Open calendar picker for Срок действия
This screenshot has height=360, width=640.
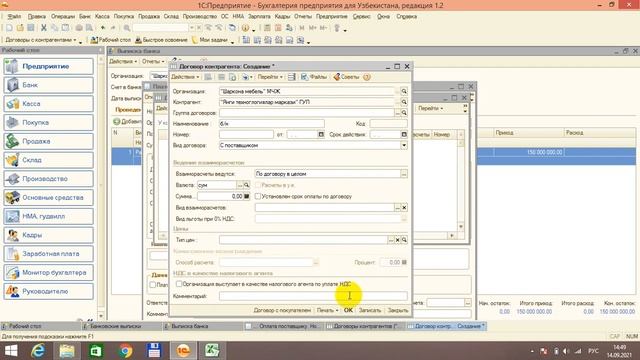[404, 134]
